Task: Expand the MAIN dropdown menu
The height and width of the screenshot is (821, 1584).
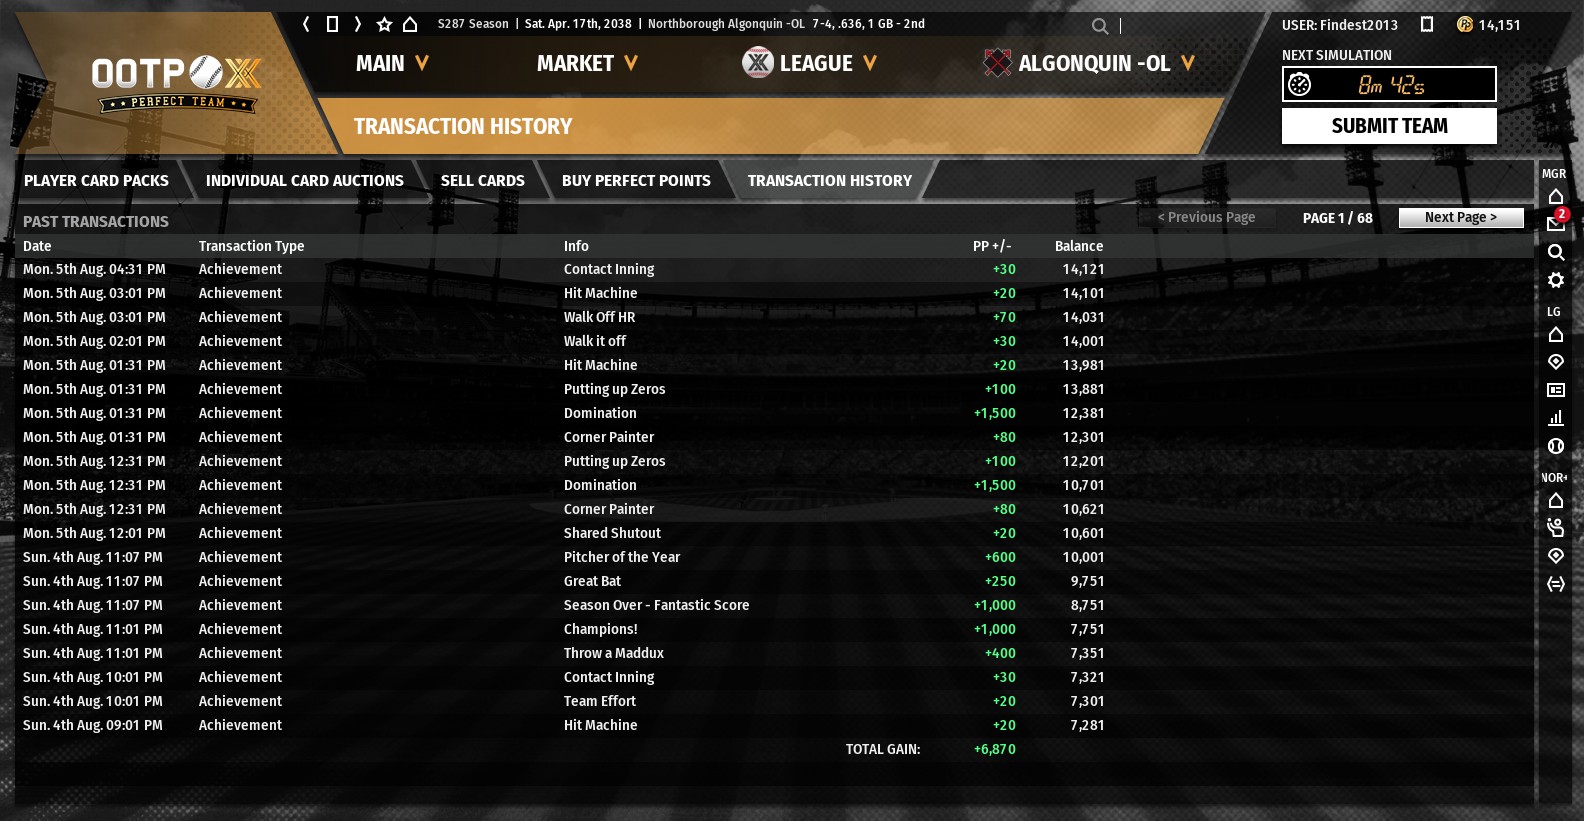Action: 392,63
